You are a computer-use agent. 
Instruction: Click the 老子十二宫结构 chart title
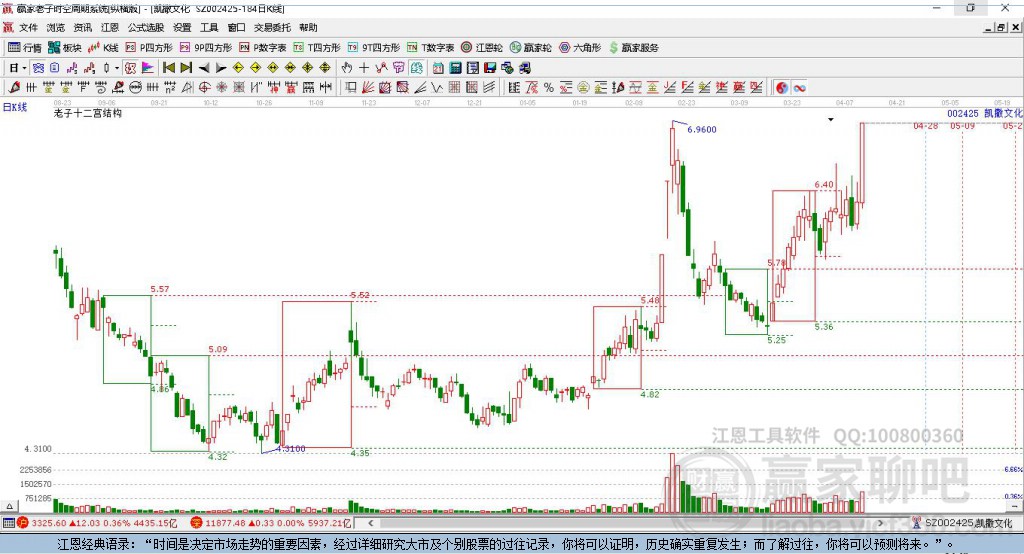(88, 113)
